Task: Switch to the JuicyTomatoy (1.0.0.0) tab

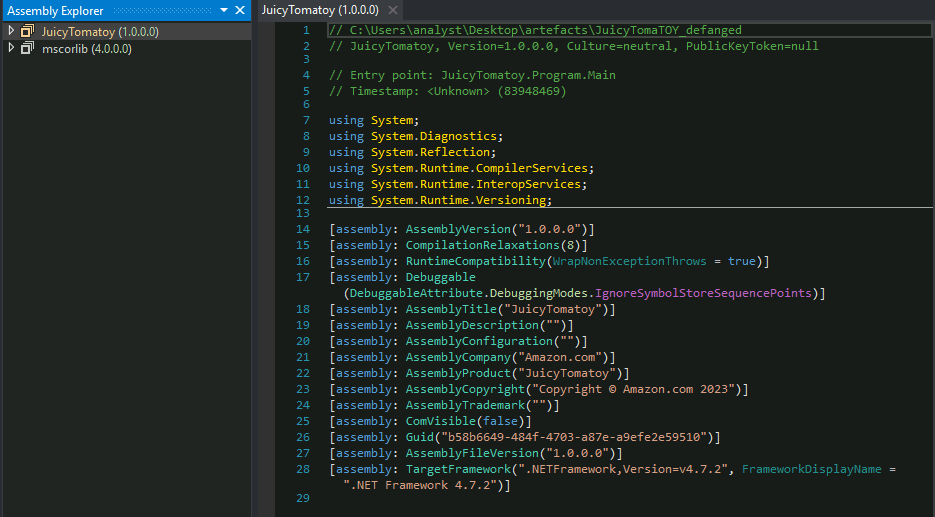Action: point(320,10)
